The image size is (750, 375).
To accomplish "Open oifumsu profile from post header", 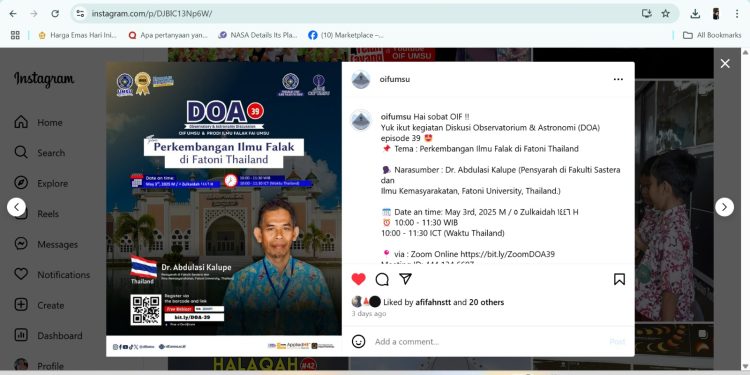I will point(395,79).
